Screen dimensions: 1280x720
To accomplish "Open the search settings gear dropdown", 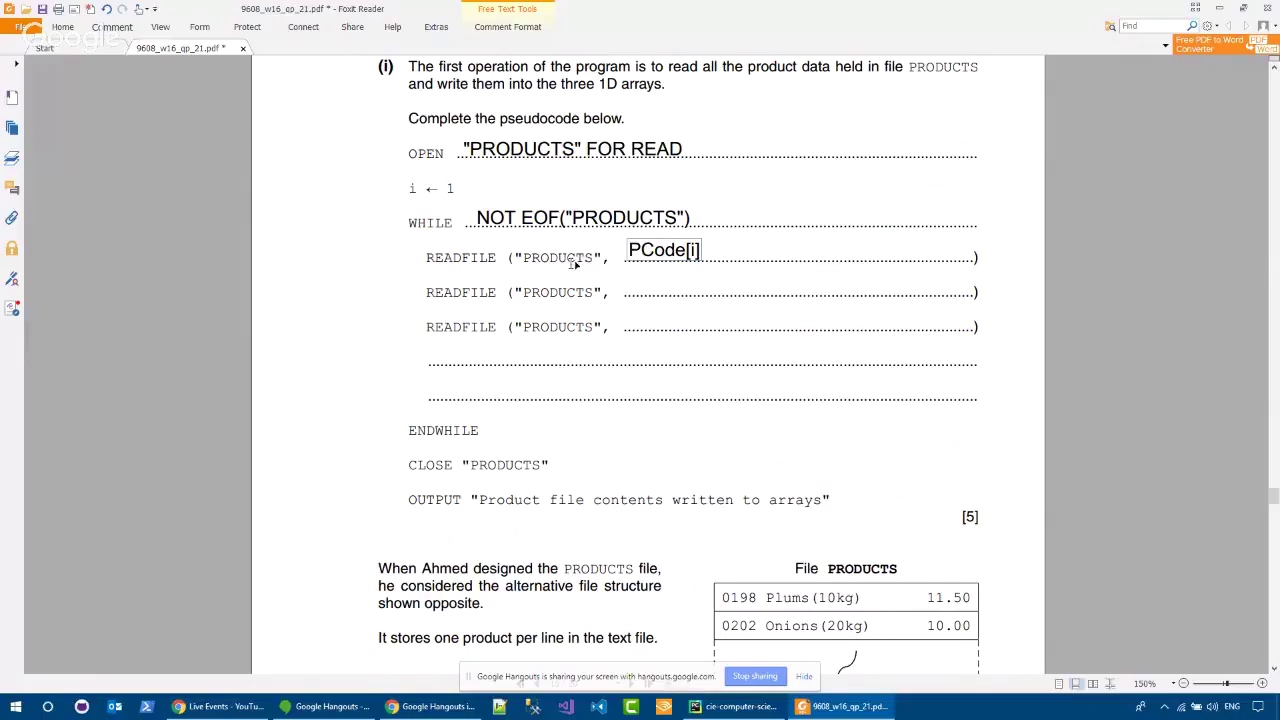I will coord(1209,26).
